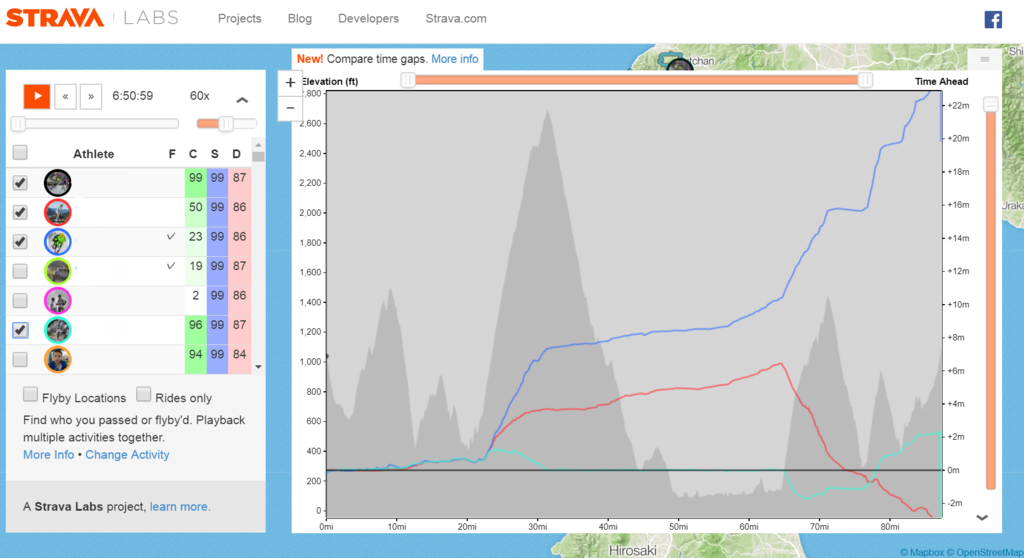This screenshot has height=558, width=1024.
Task: Click the Change Activity link
Action: pos(127,455)
